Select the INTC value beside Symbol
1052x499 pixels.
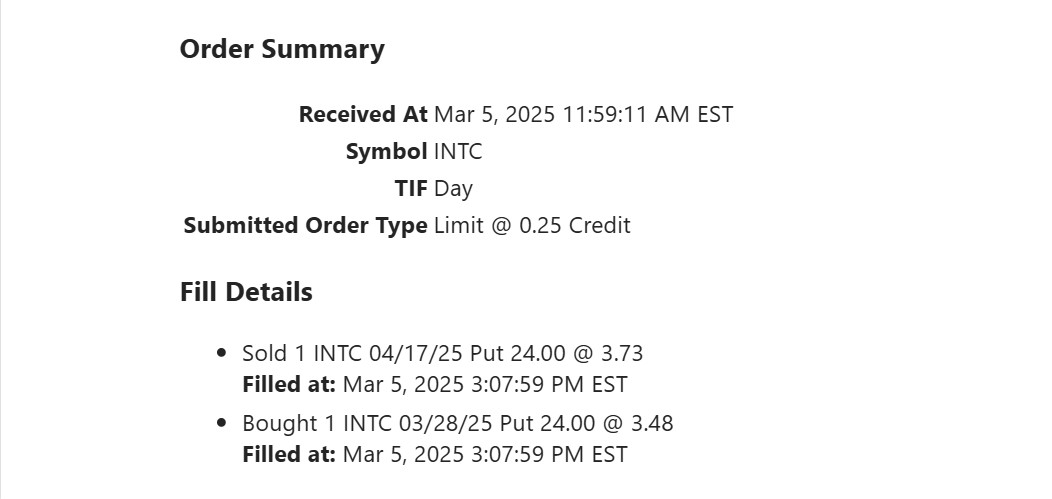pos(458,152)
